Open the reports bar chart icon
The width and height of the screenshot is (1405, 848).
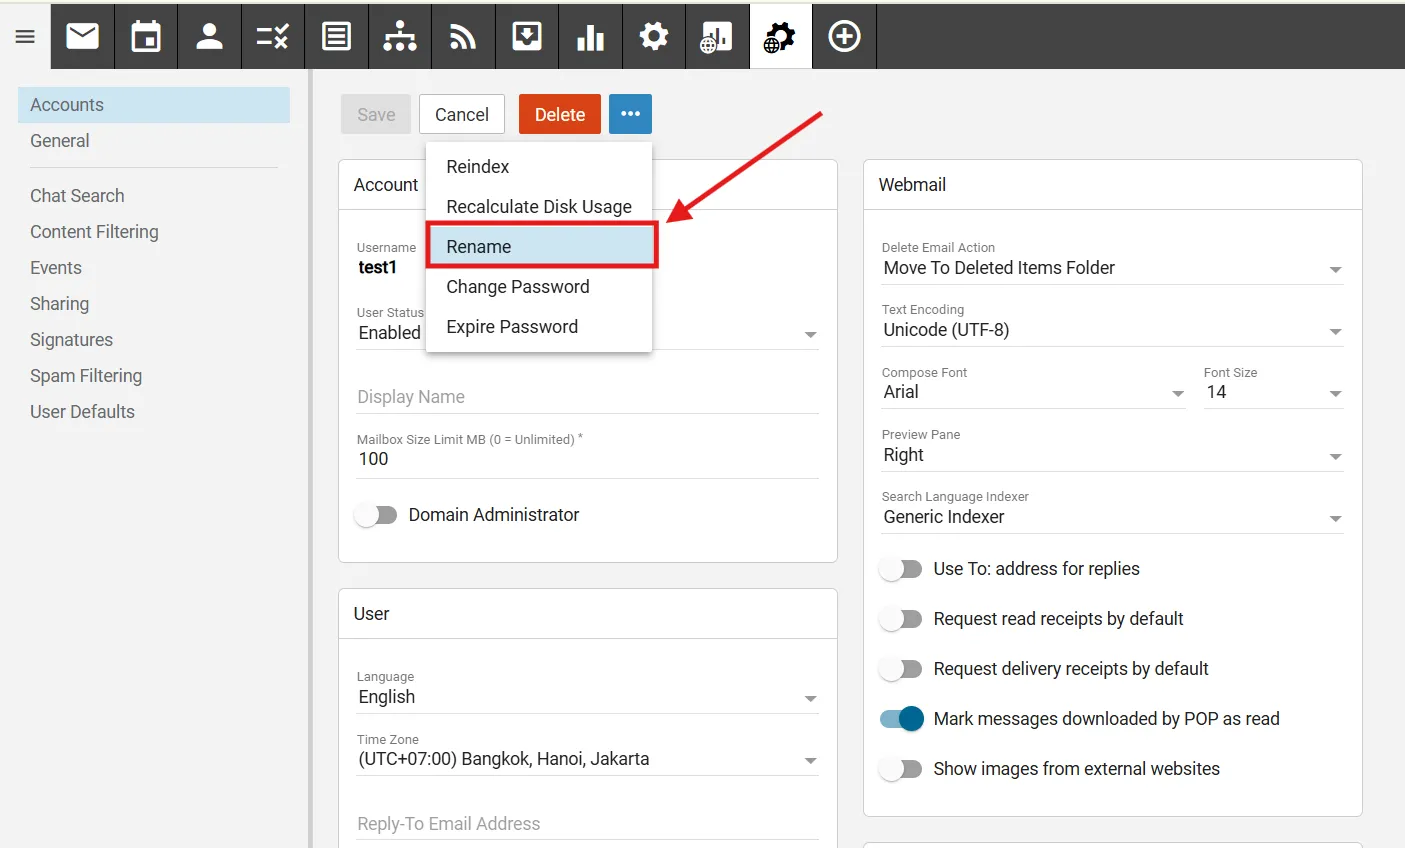[x=590, y=37]
